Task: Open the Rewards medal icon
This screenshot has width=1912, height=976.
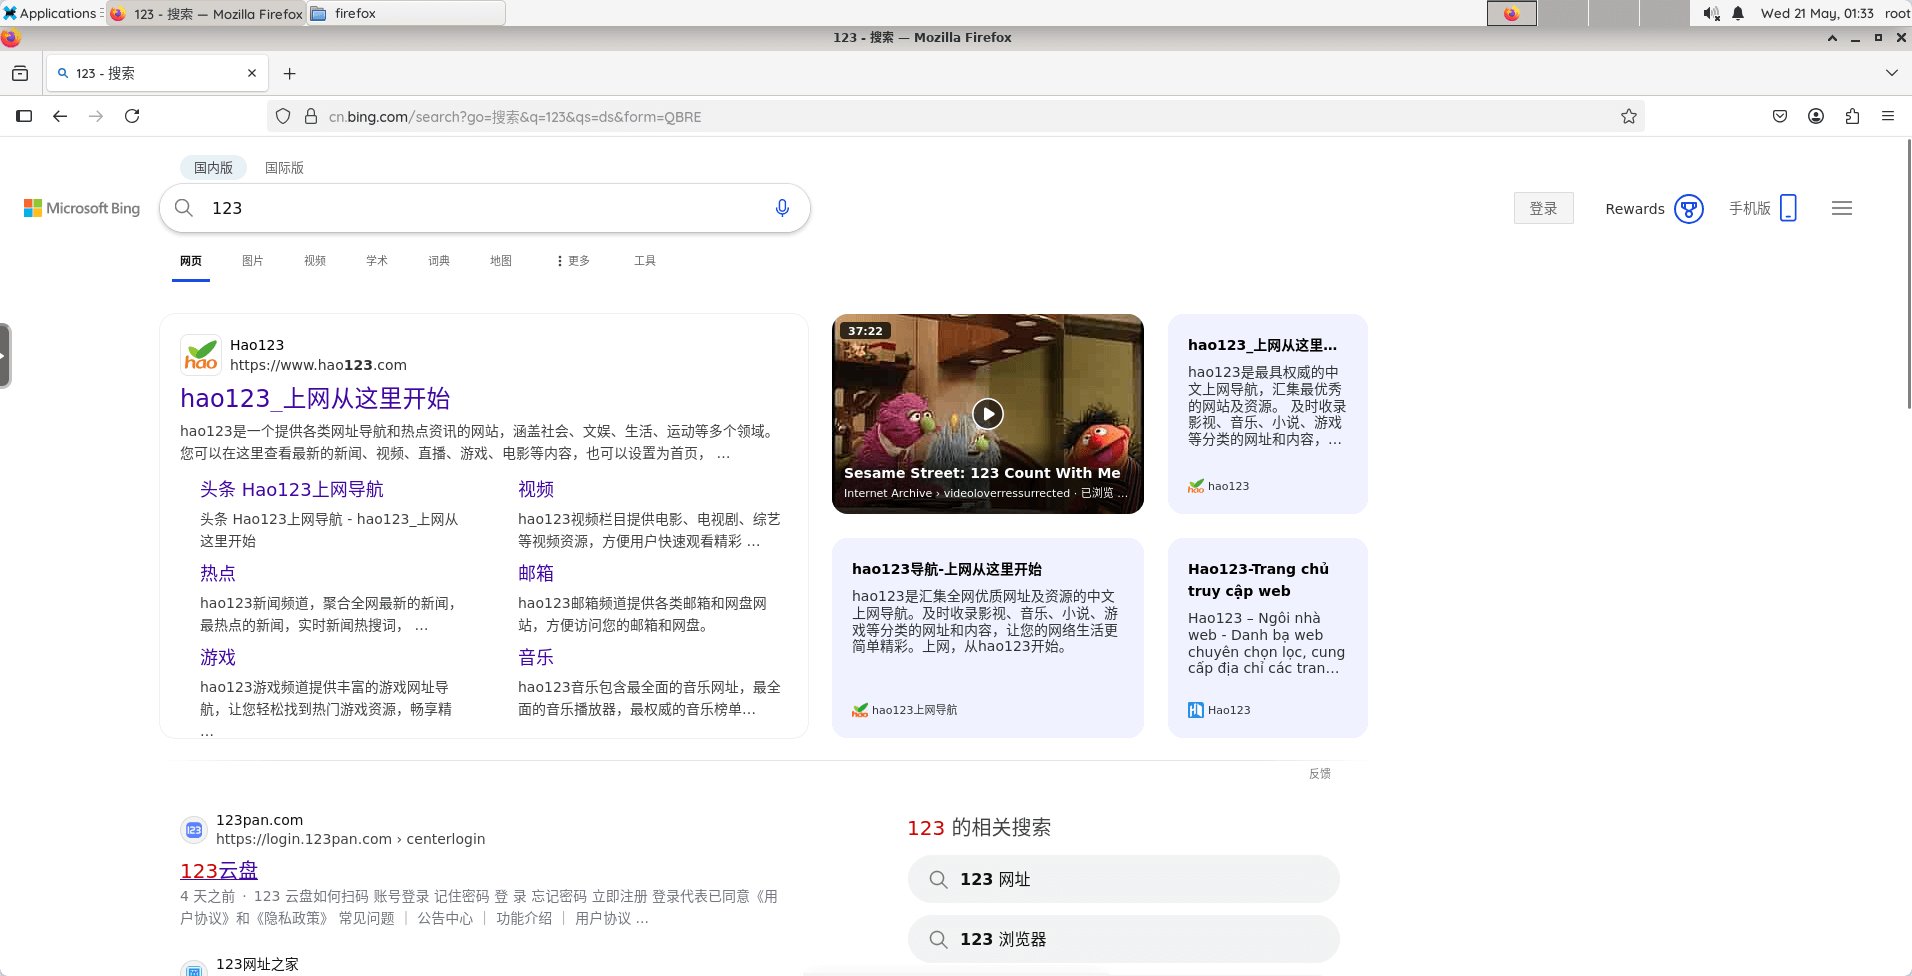Action: tap(1688, 209)
